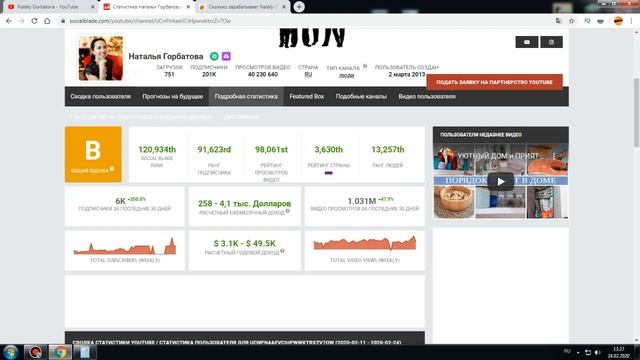
Task: Click the 120,934th Social Blade rank
Action: [x=157, y=150]
